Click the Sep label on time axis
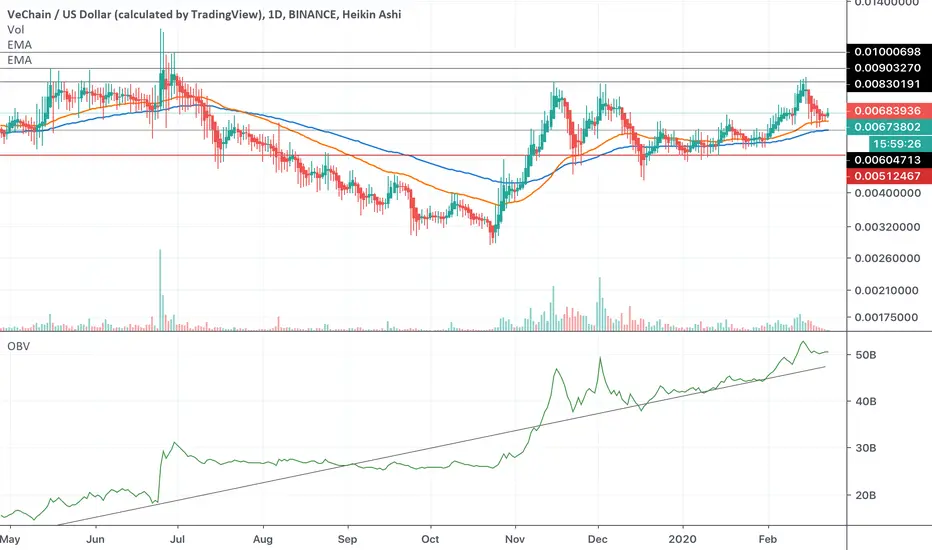The image size is (932, 550). pos(347,539)
